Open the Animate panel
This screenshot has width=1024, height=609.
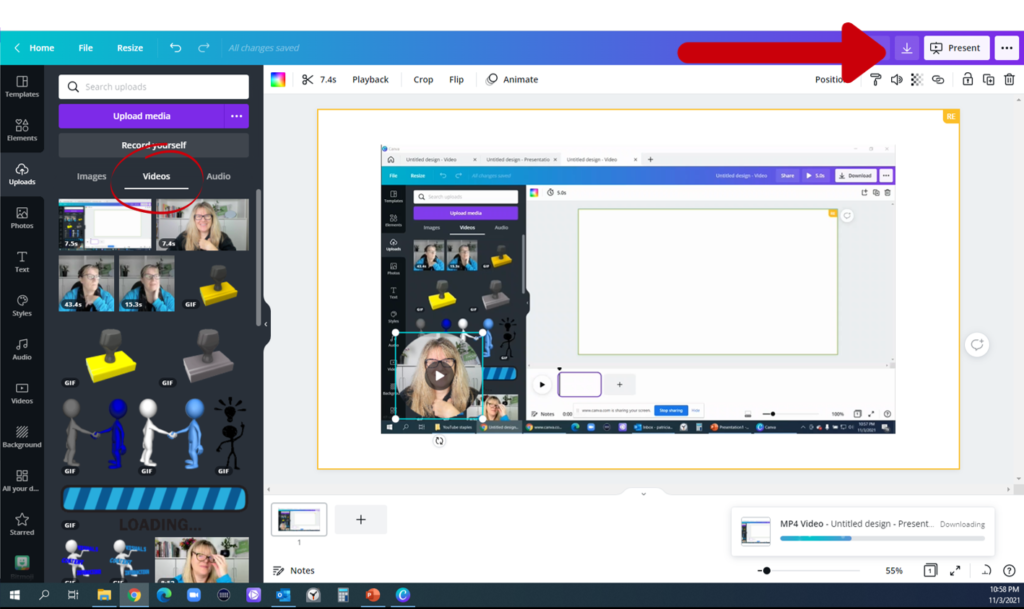tap(512, 79)
